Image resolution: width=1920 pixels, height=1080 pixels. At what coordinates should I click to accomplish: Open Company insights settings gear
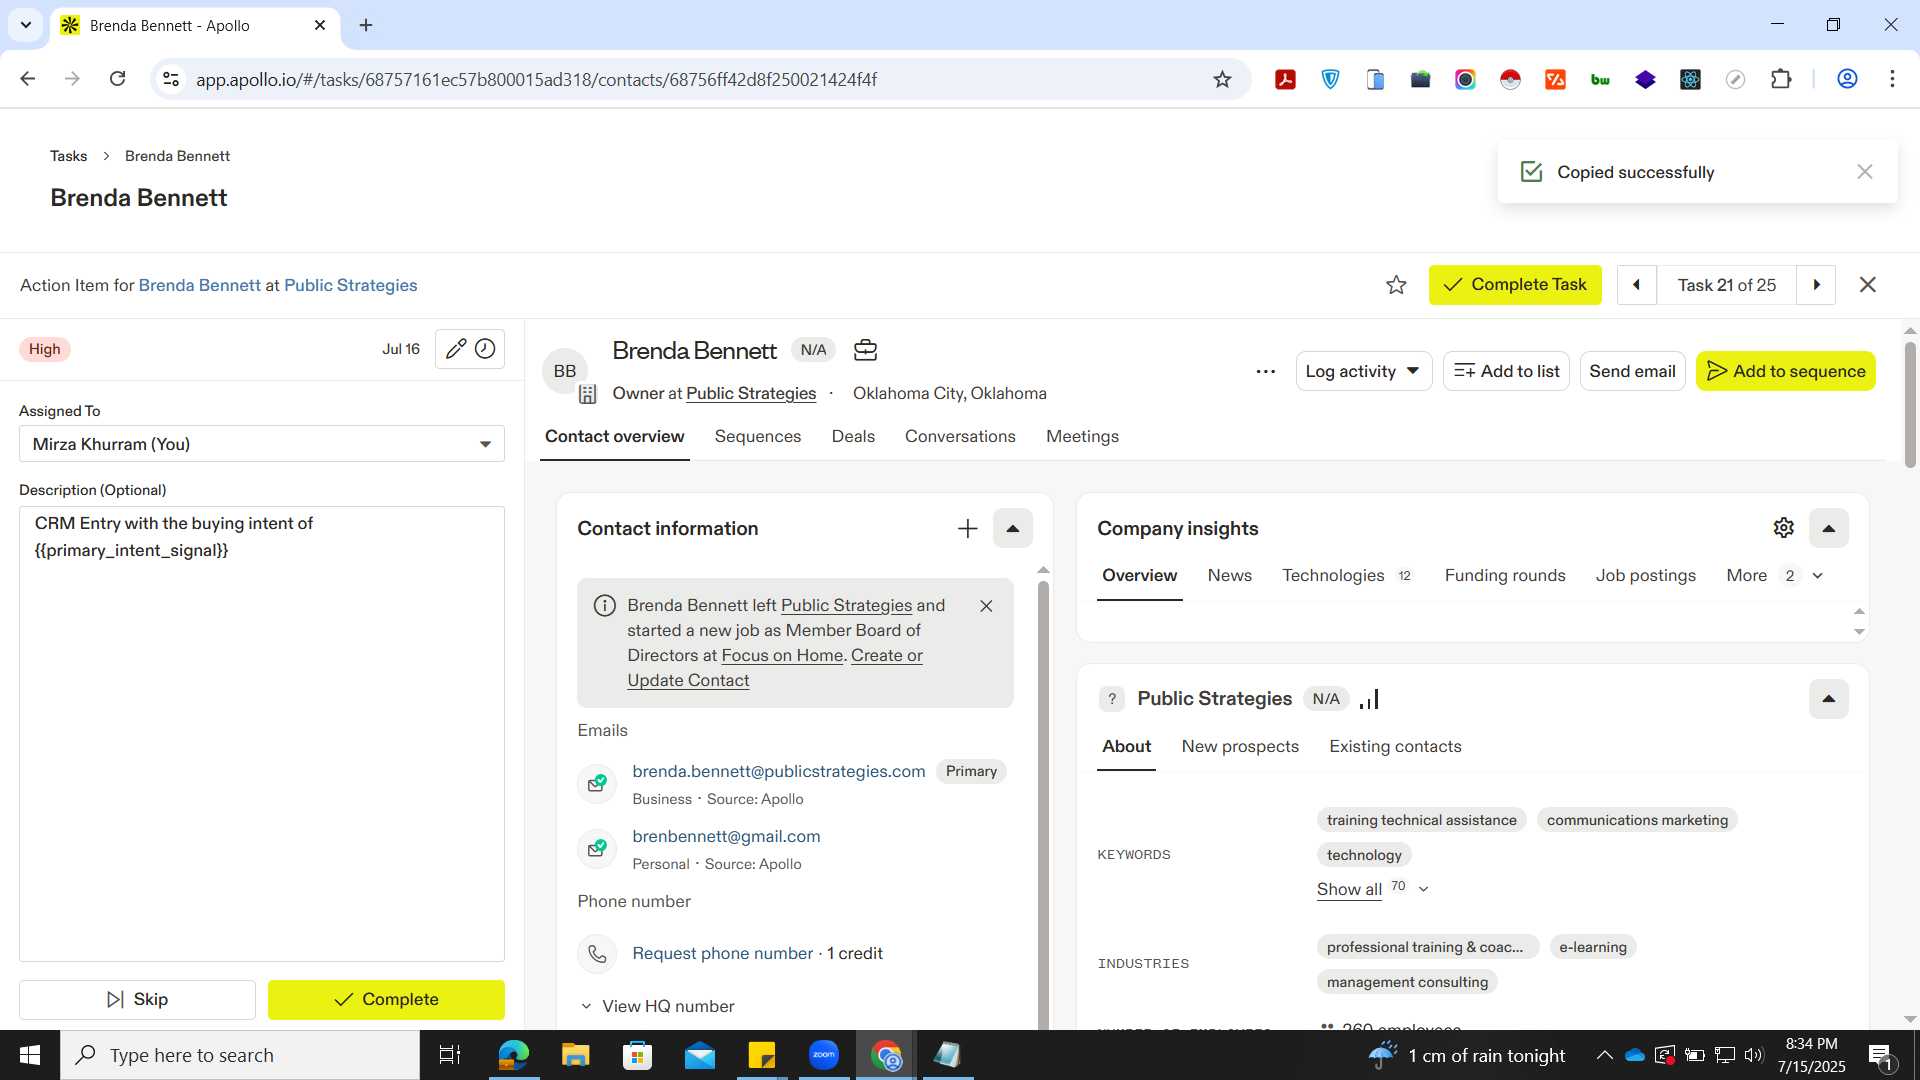1783,528
